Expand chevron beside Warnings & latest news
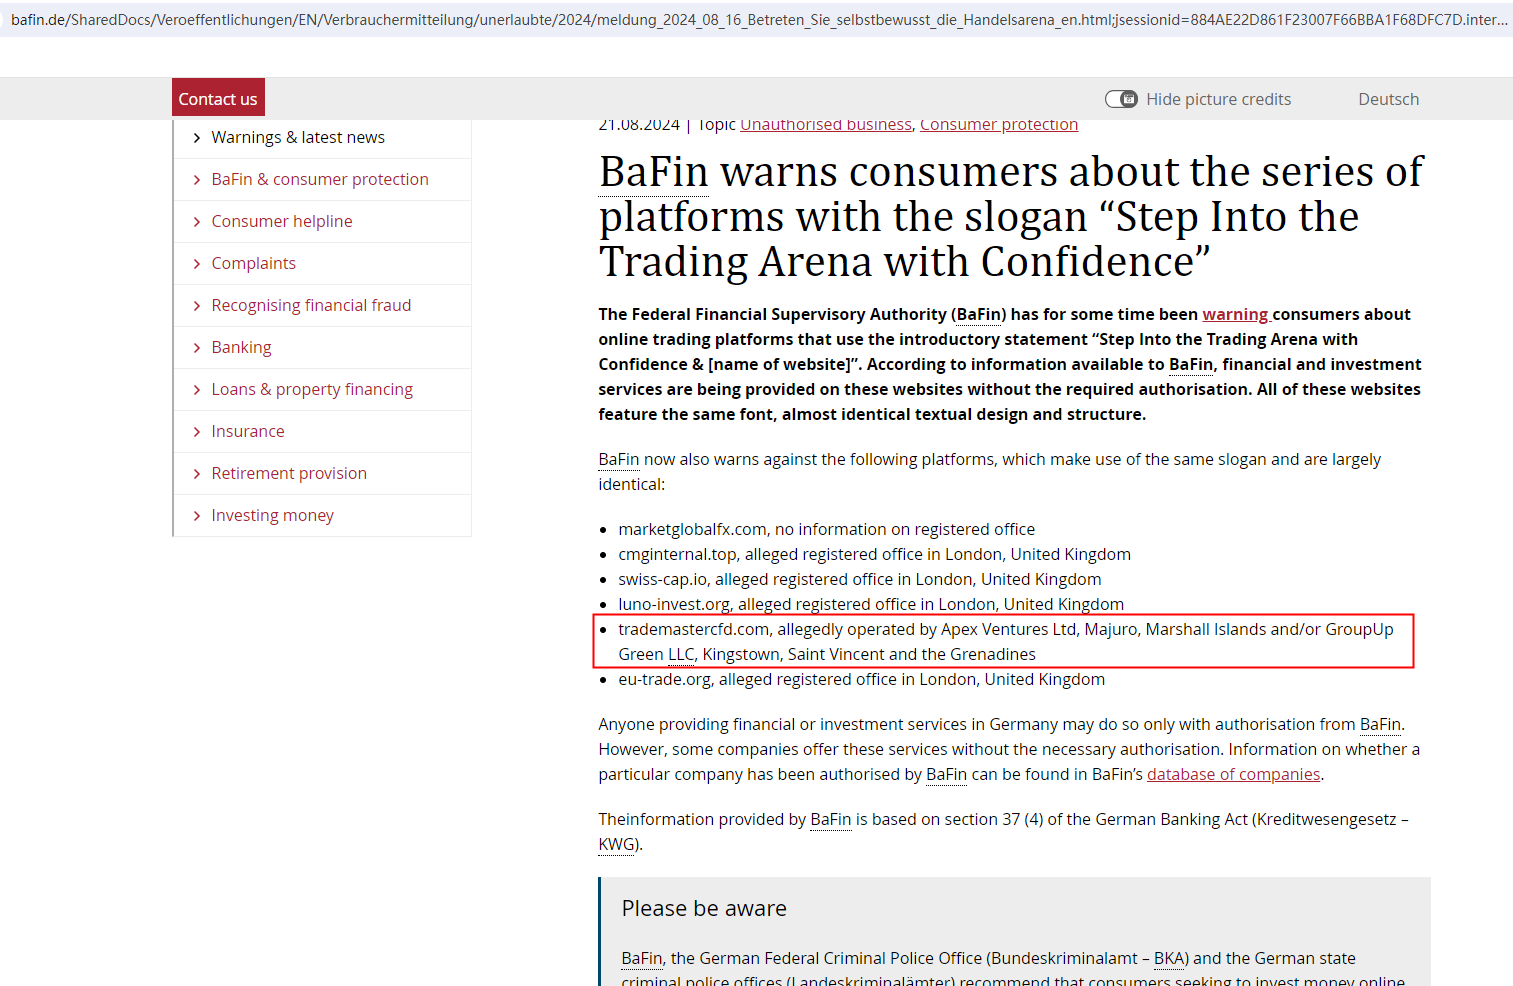Screen dimensions: 1513x986 (197, 137)
